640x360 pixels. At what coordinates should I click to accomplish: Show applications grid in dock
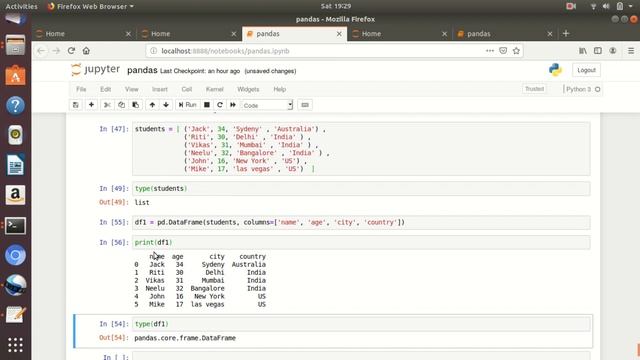point(16,345)
